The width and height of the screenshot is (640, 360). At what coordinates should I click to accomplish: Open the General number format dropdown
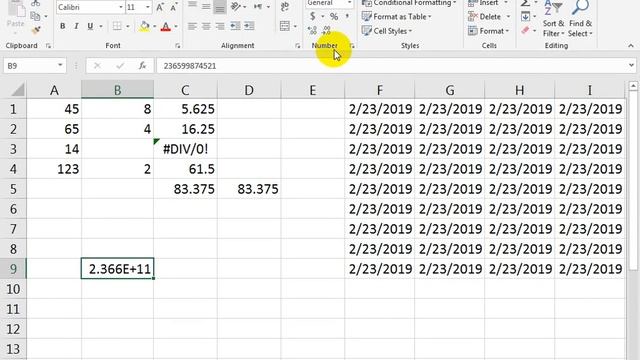349,3
